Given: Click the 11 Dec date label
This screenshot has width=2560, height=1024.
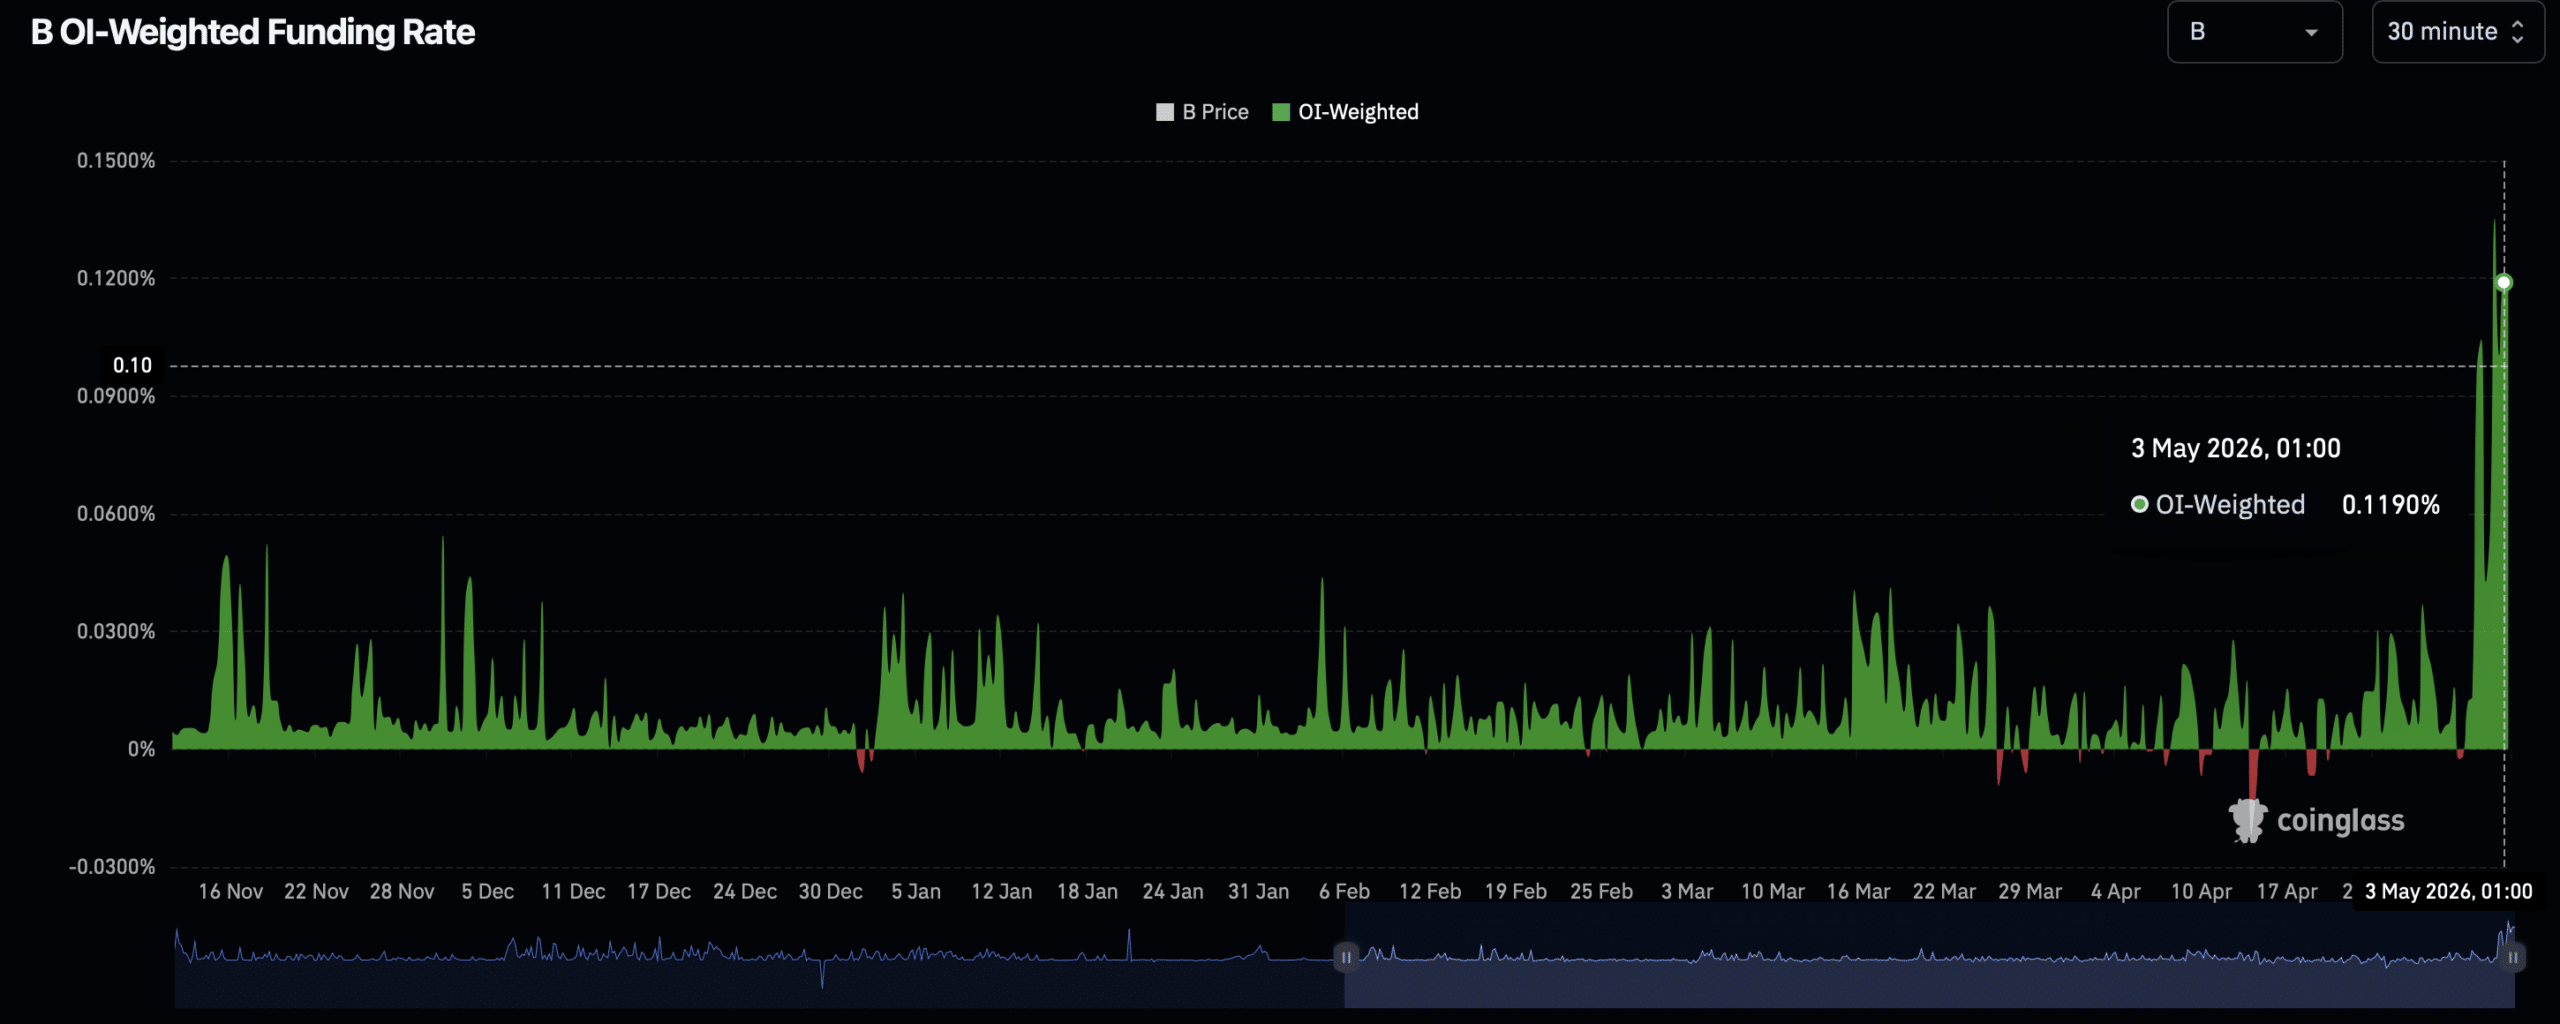Looking at the screenshot, I should click(573, 891).
